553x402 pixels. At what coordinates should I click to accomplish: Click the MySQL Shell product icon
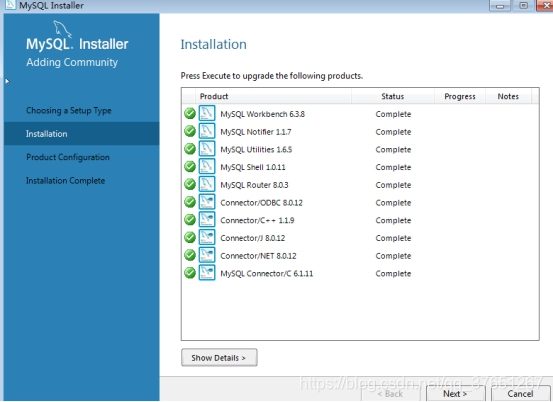click(207, 166)
